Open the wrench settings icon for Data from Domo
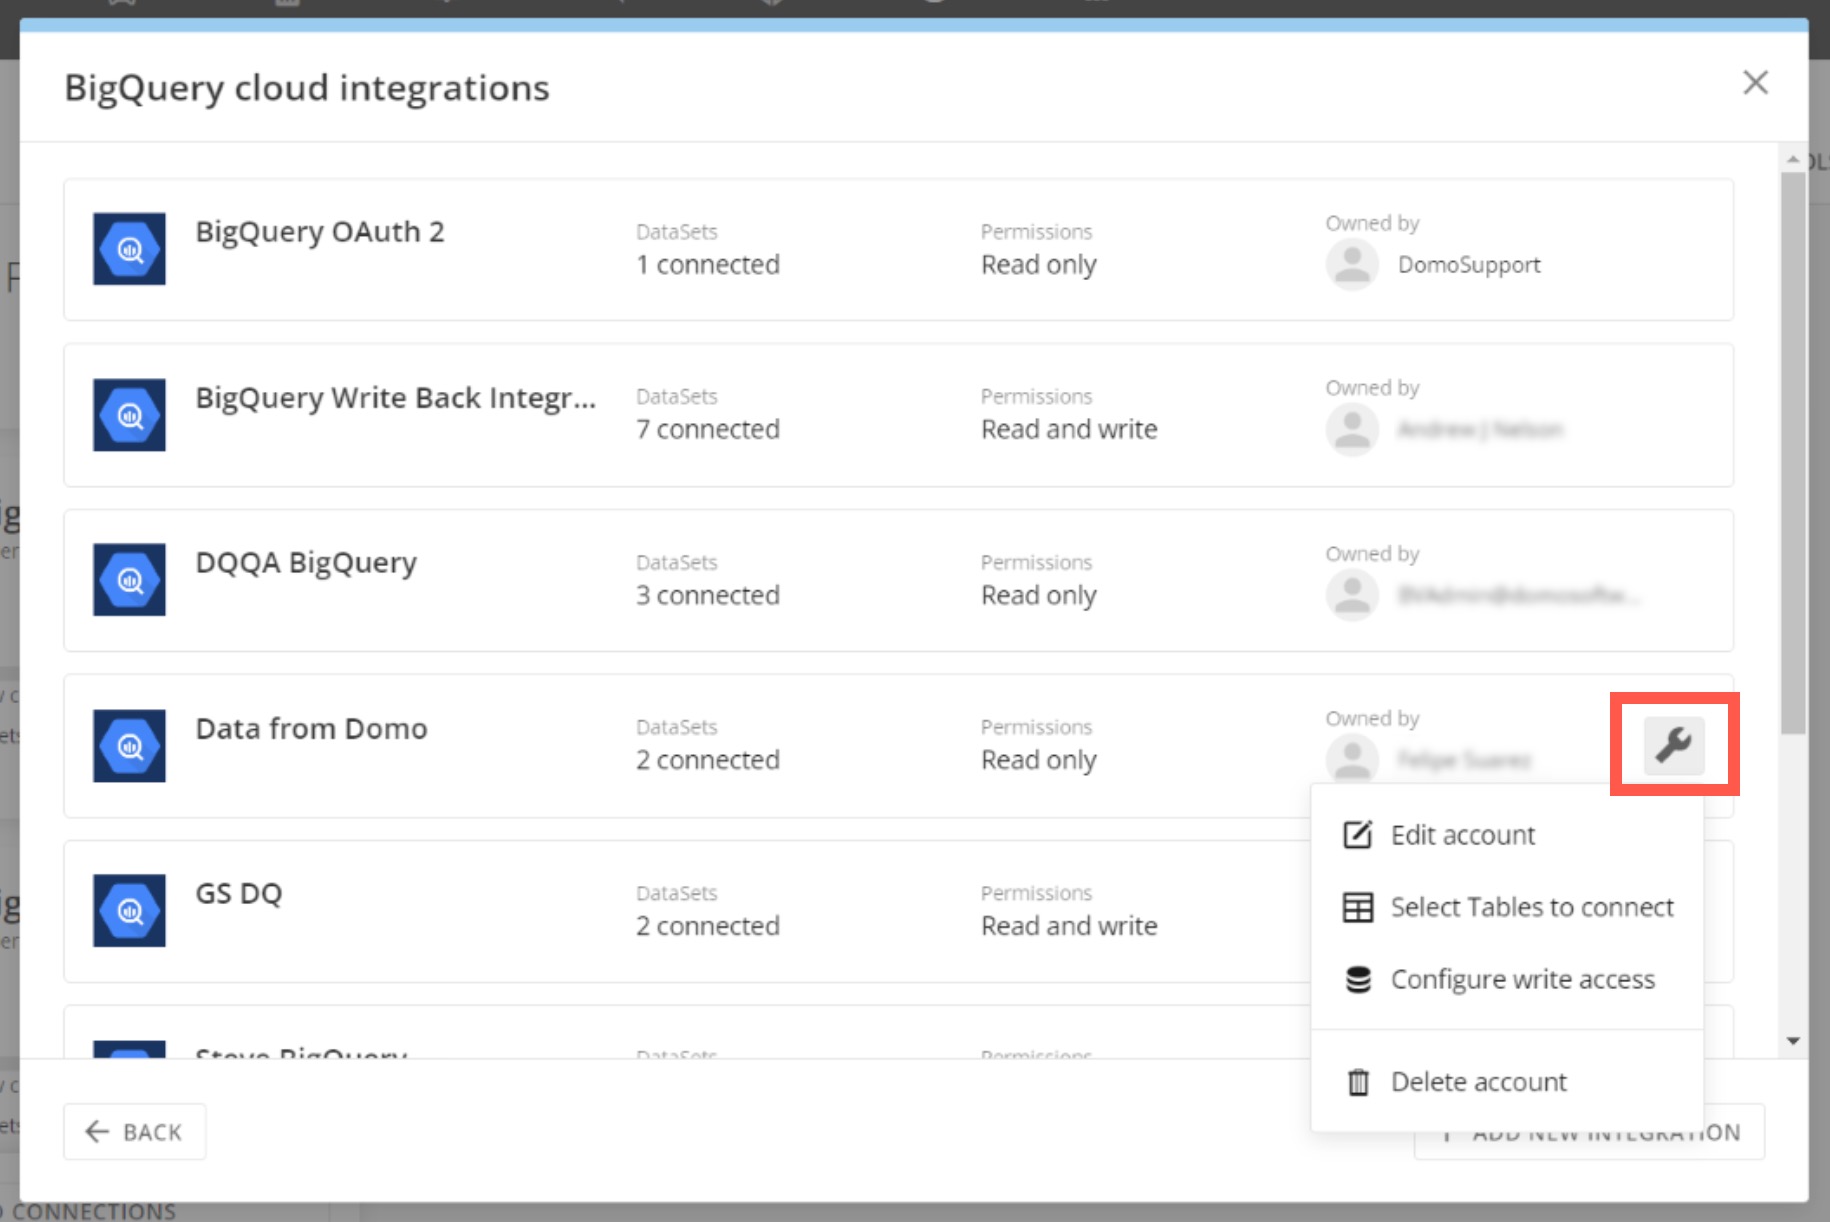The height and width of the screenshot is (1222, 1830). pos(1673,744)
